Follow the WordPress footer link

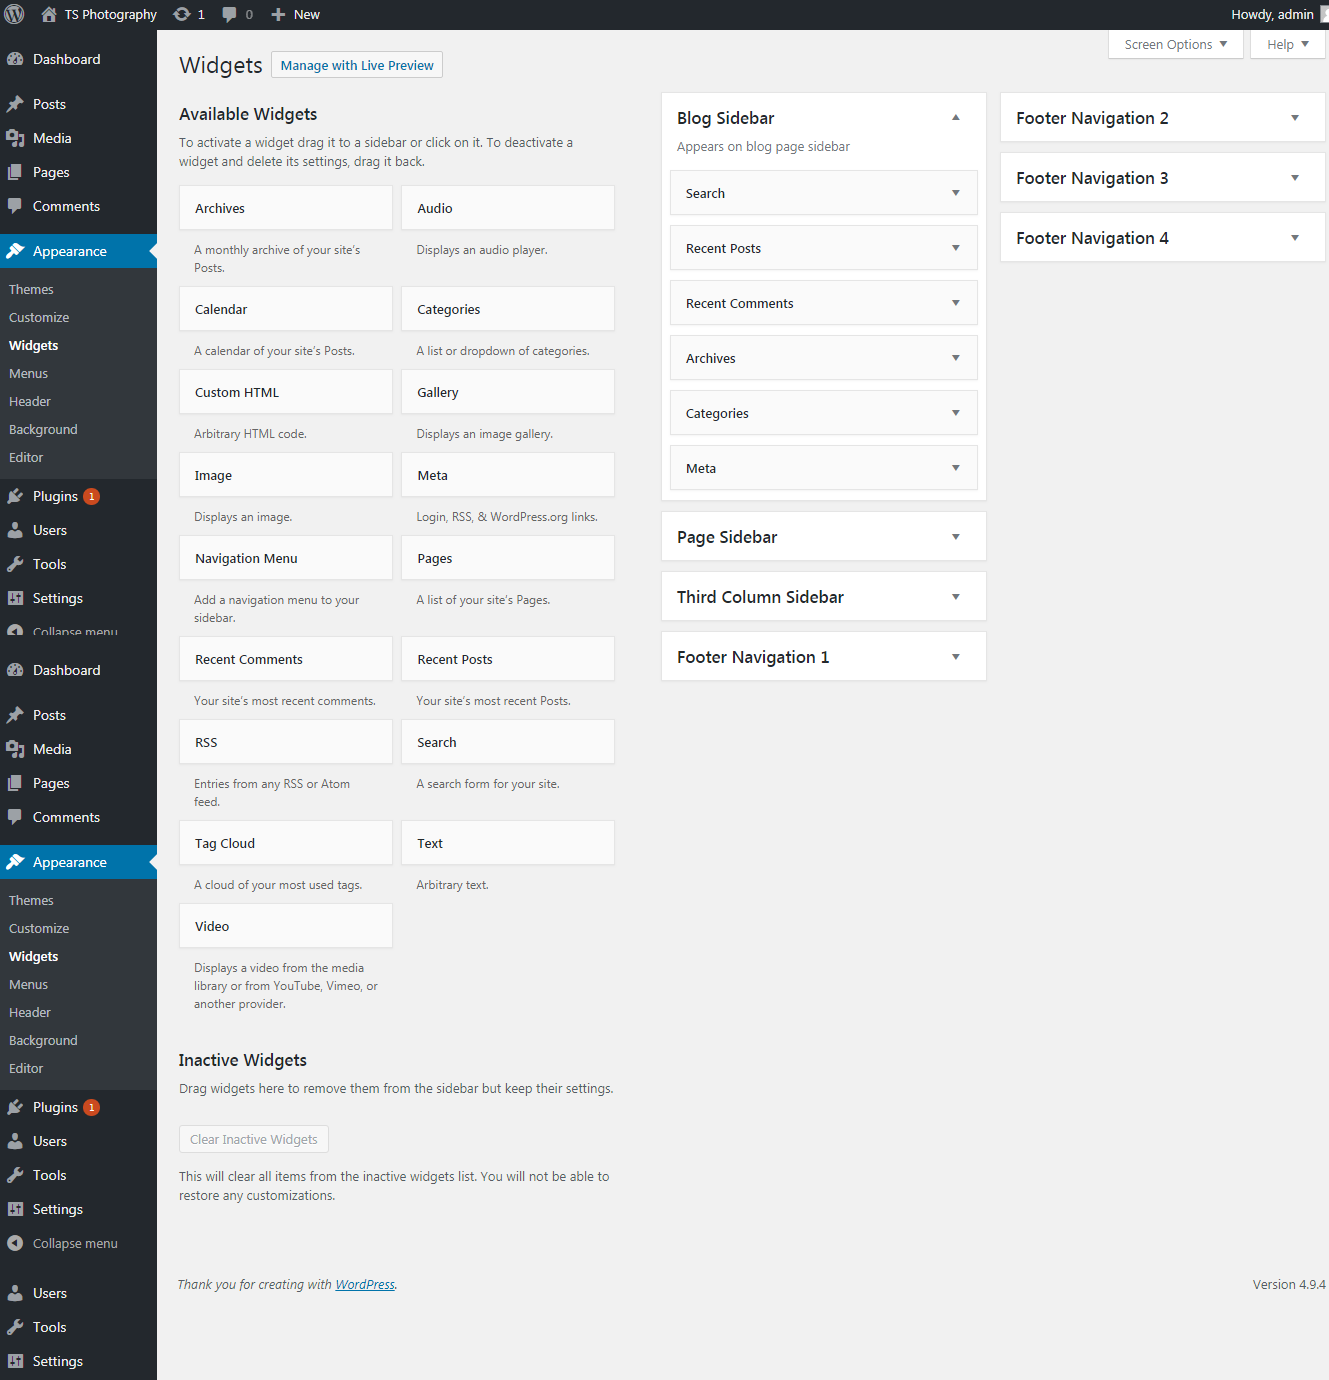coord(365,1285)
